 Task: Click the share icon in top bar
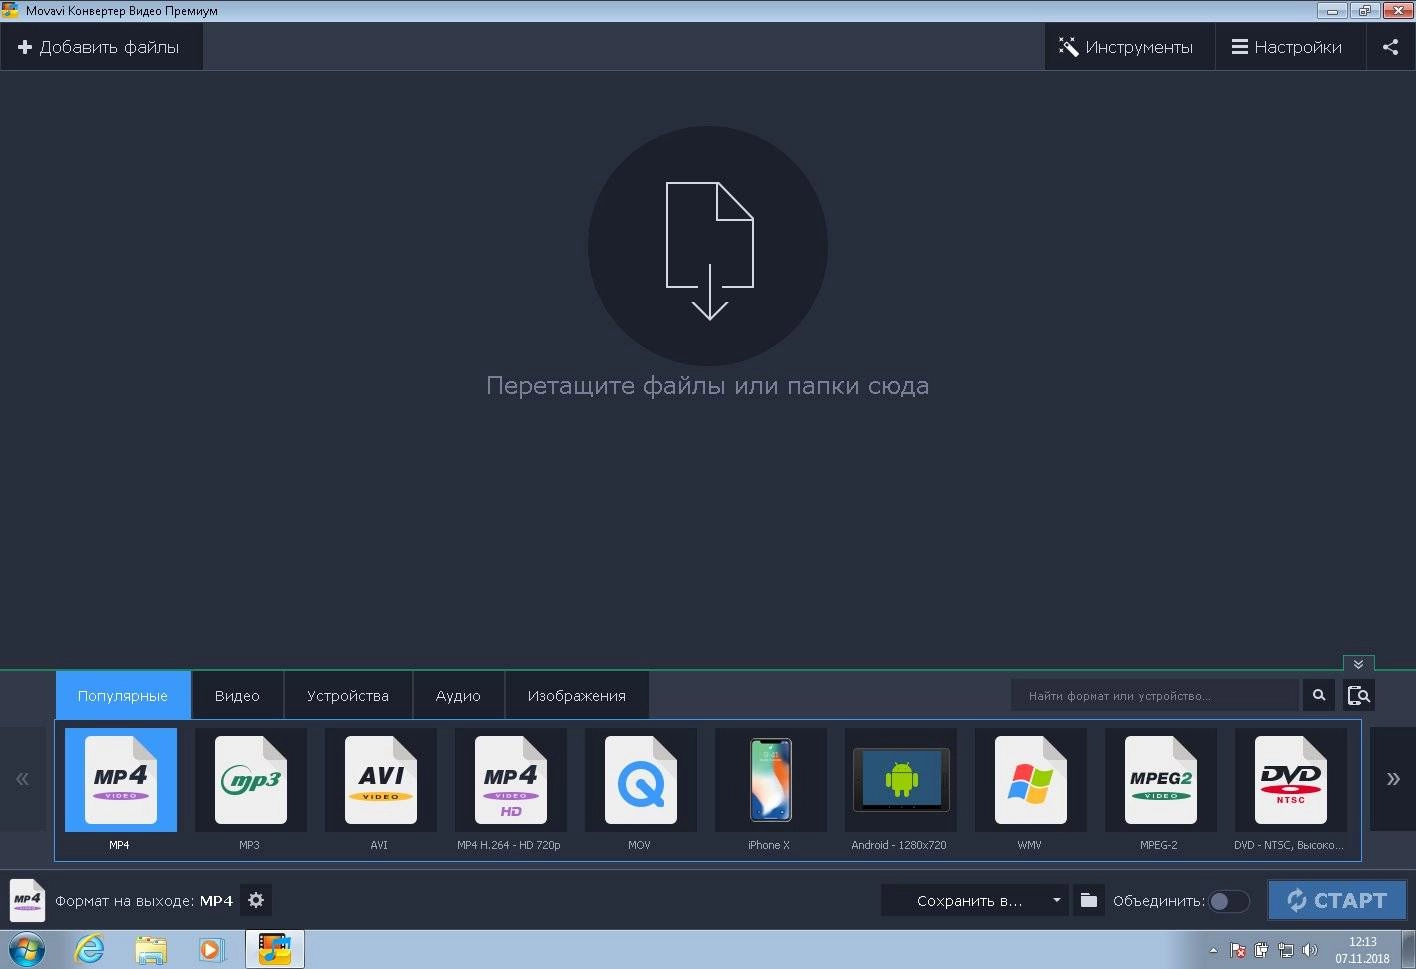[1390, 47]
